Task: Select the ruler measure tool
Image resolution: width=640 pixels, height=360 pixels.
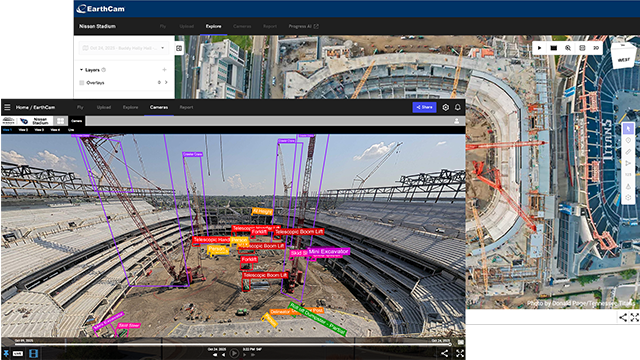Action: pos(628,152)
